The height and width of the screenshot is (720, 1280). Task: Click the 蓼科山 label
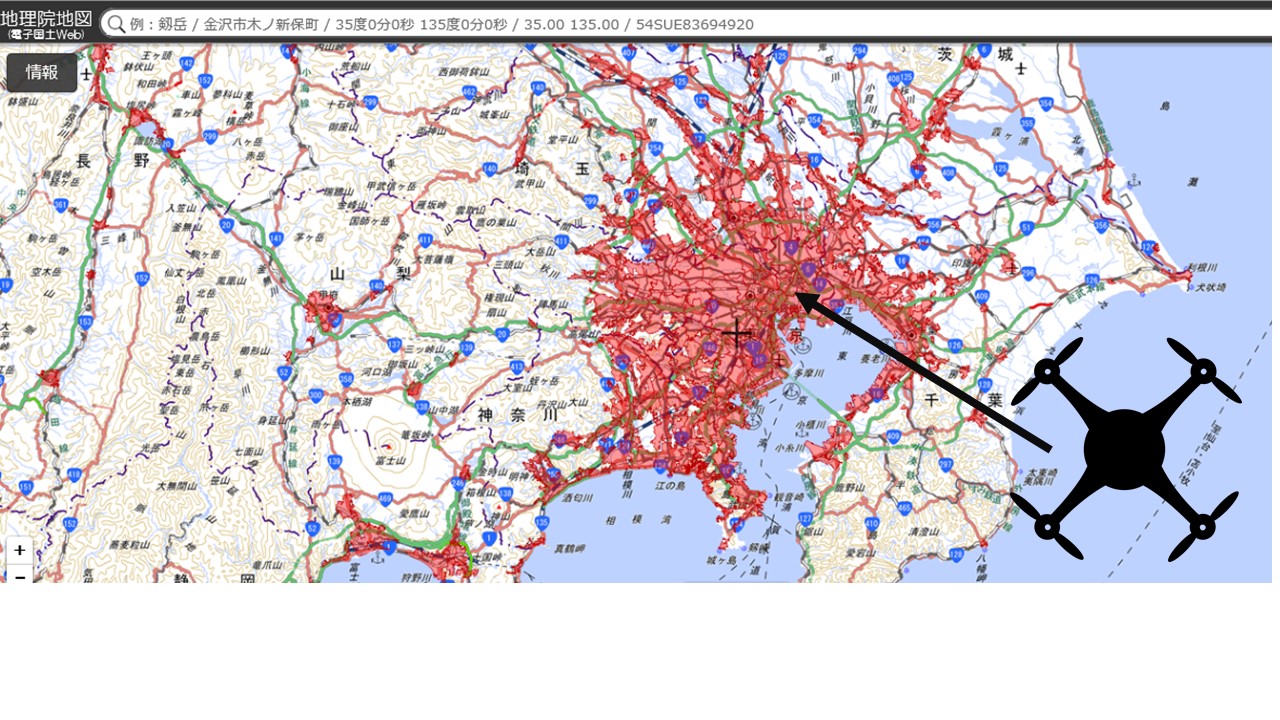227,94
